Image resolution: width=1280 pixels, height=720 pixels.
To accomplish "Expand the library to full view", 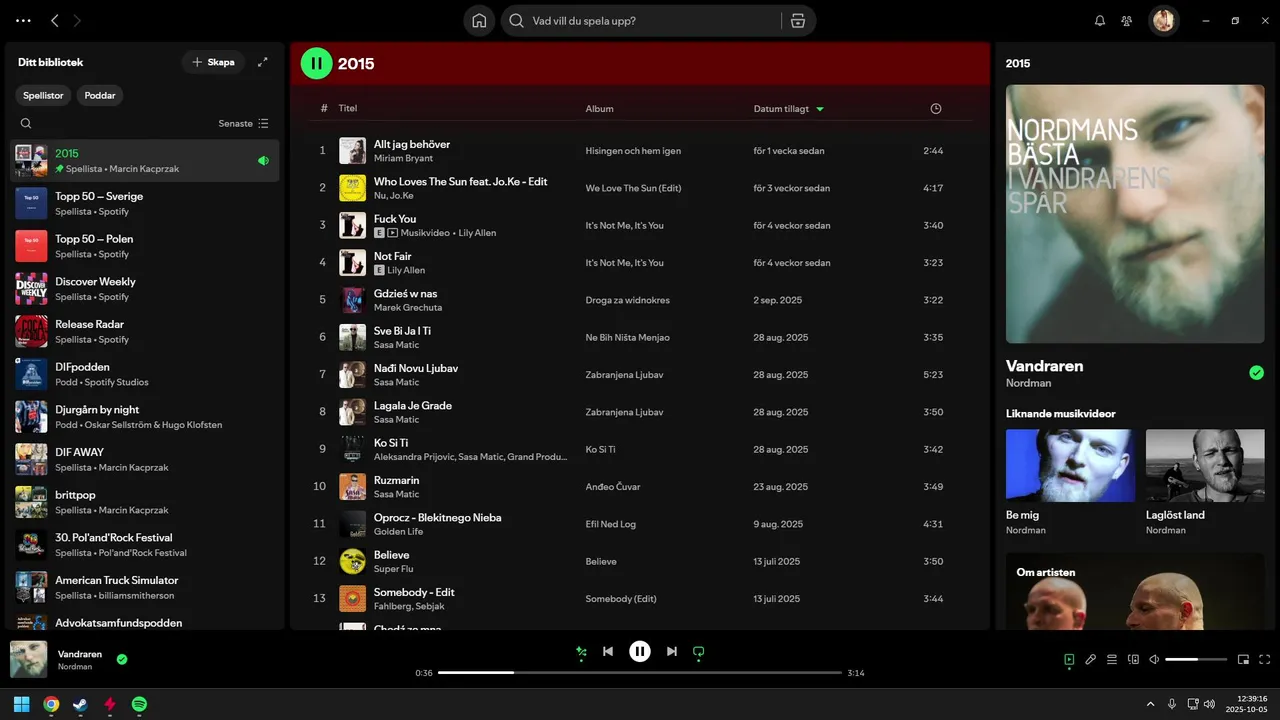I will coord(263,62).
